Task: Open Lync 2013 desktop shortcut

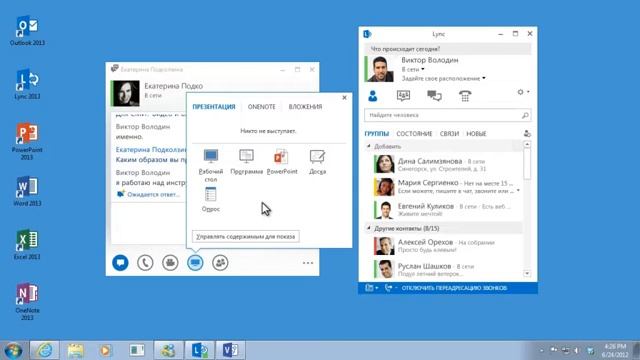Action: click(x=27, y=84)
